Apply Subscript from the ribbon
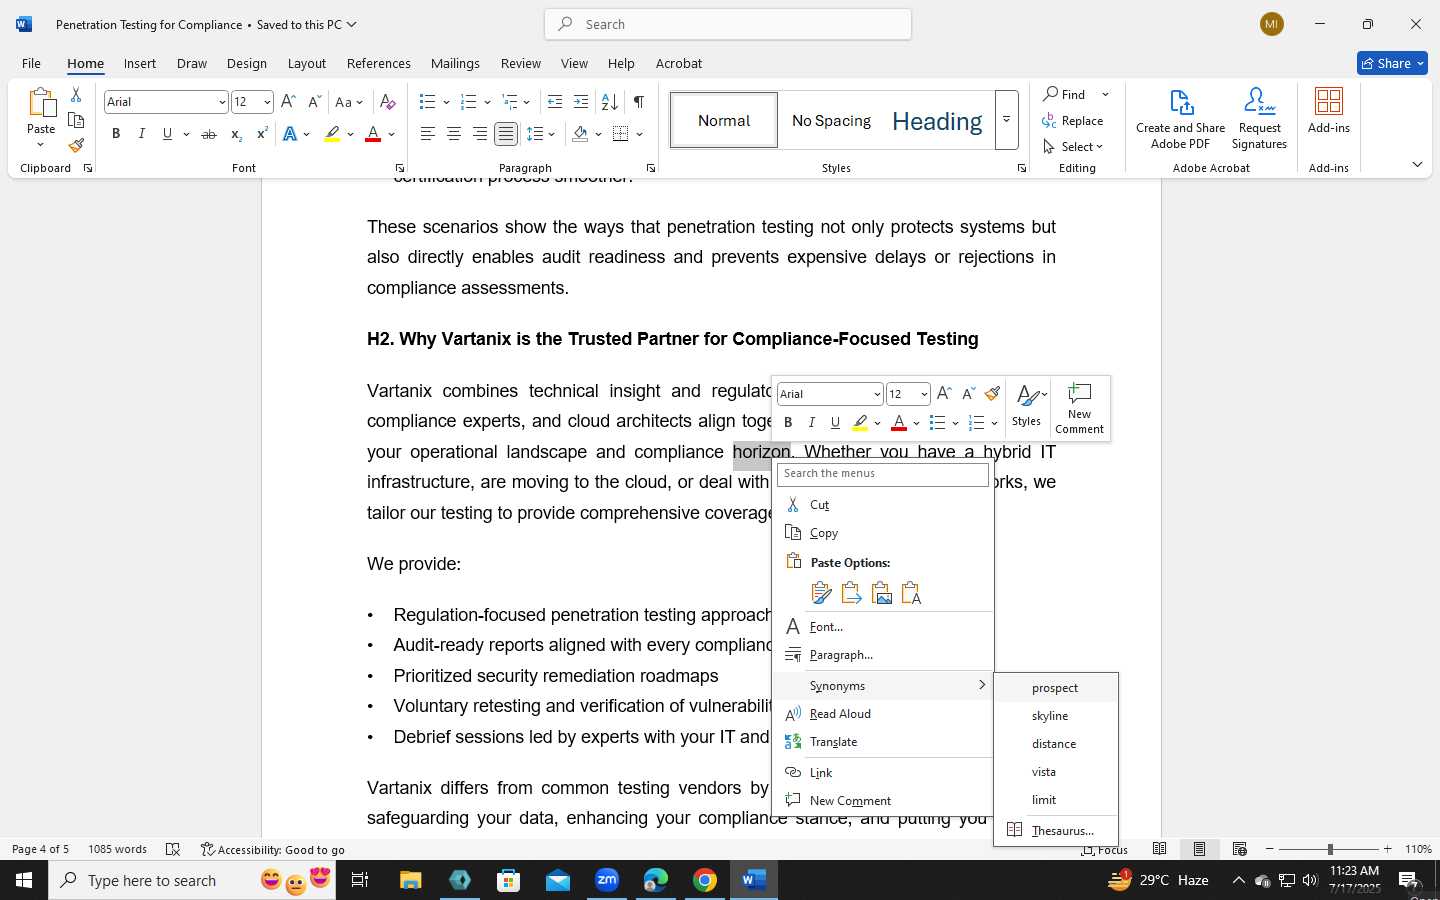This screenshot has width=1440, height=900. point(236,134)
